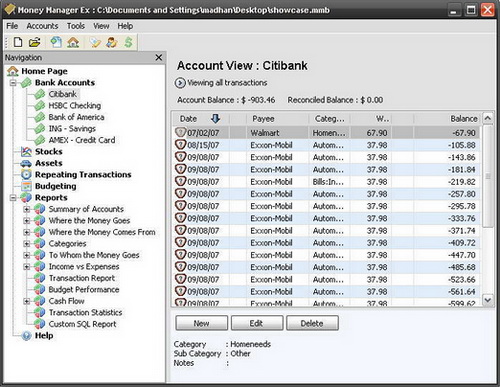Open the payee organizer people icon
The width and height of the screenshot is (500, 387).
point(111,42)
